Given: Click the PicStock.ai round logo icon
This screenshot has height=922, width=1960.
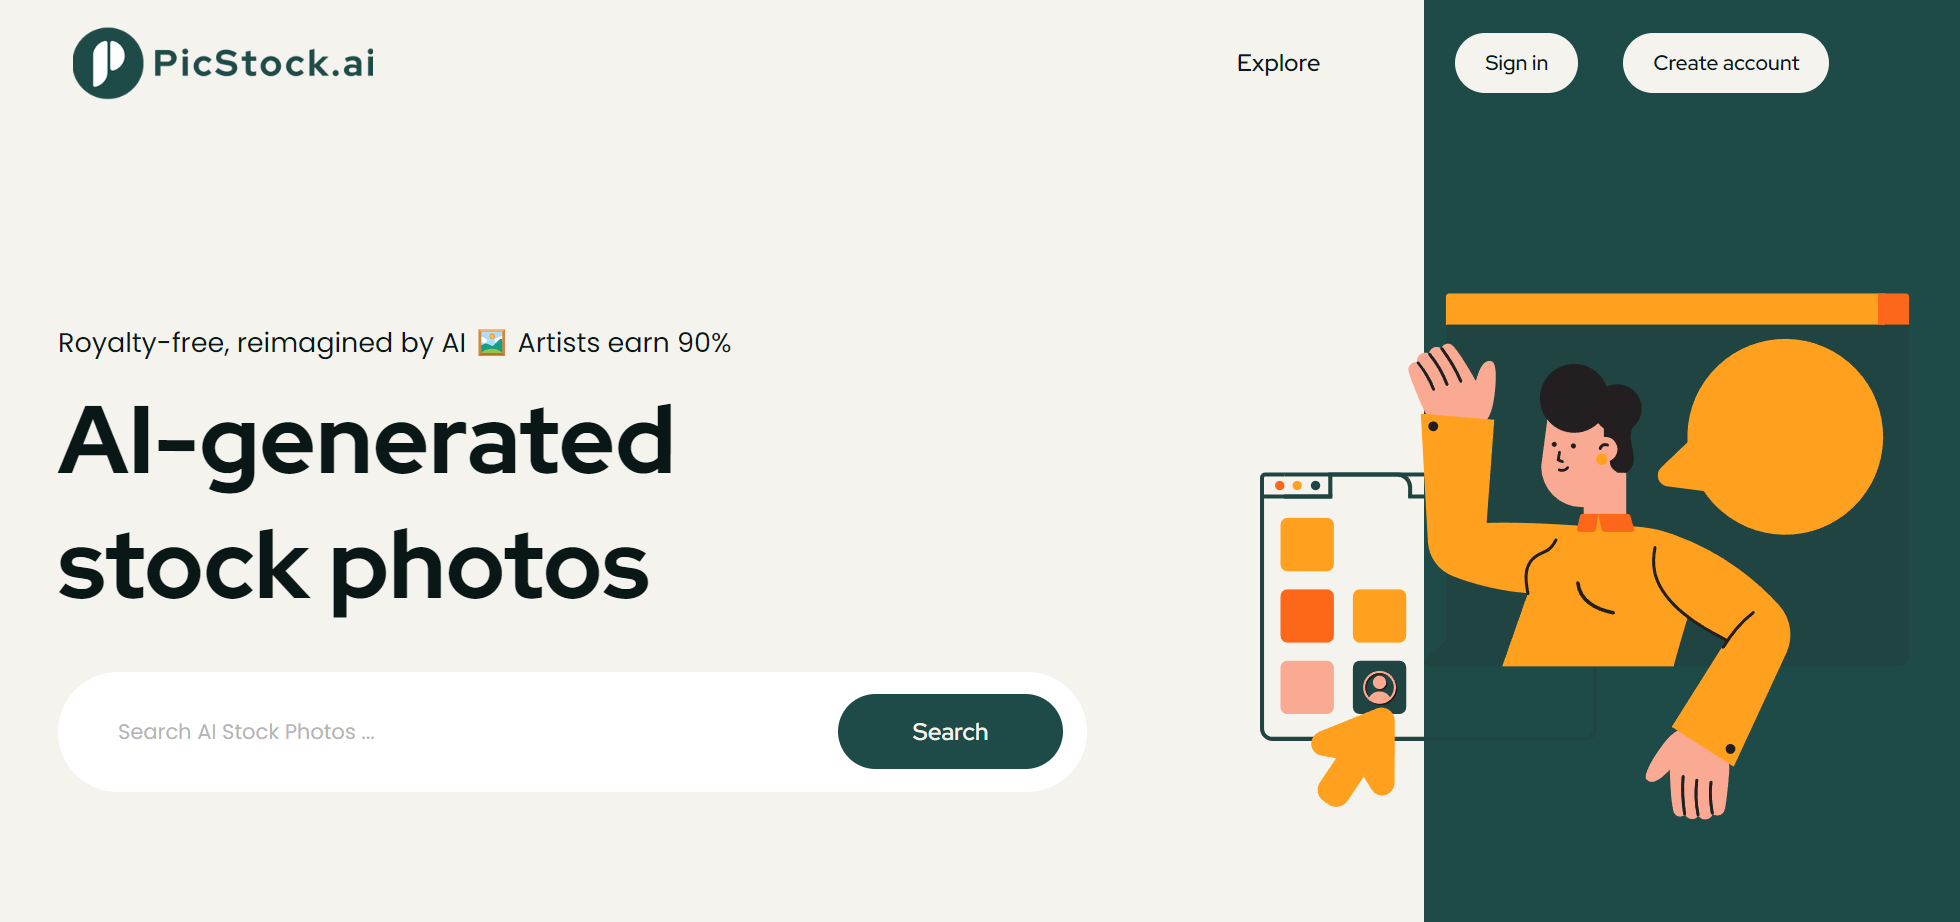Looking at the screenshot, I should tap(108, 63).
